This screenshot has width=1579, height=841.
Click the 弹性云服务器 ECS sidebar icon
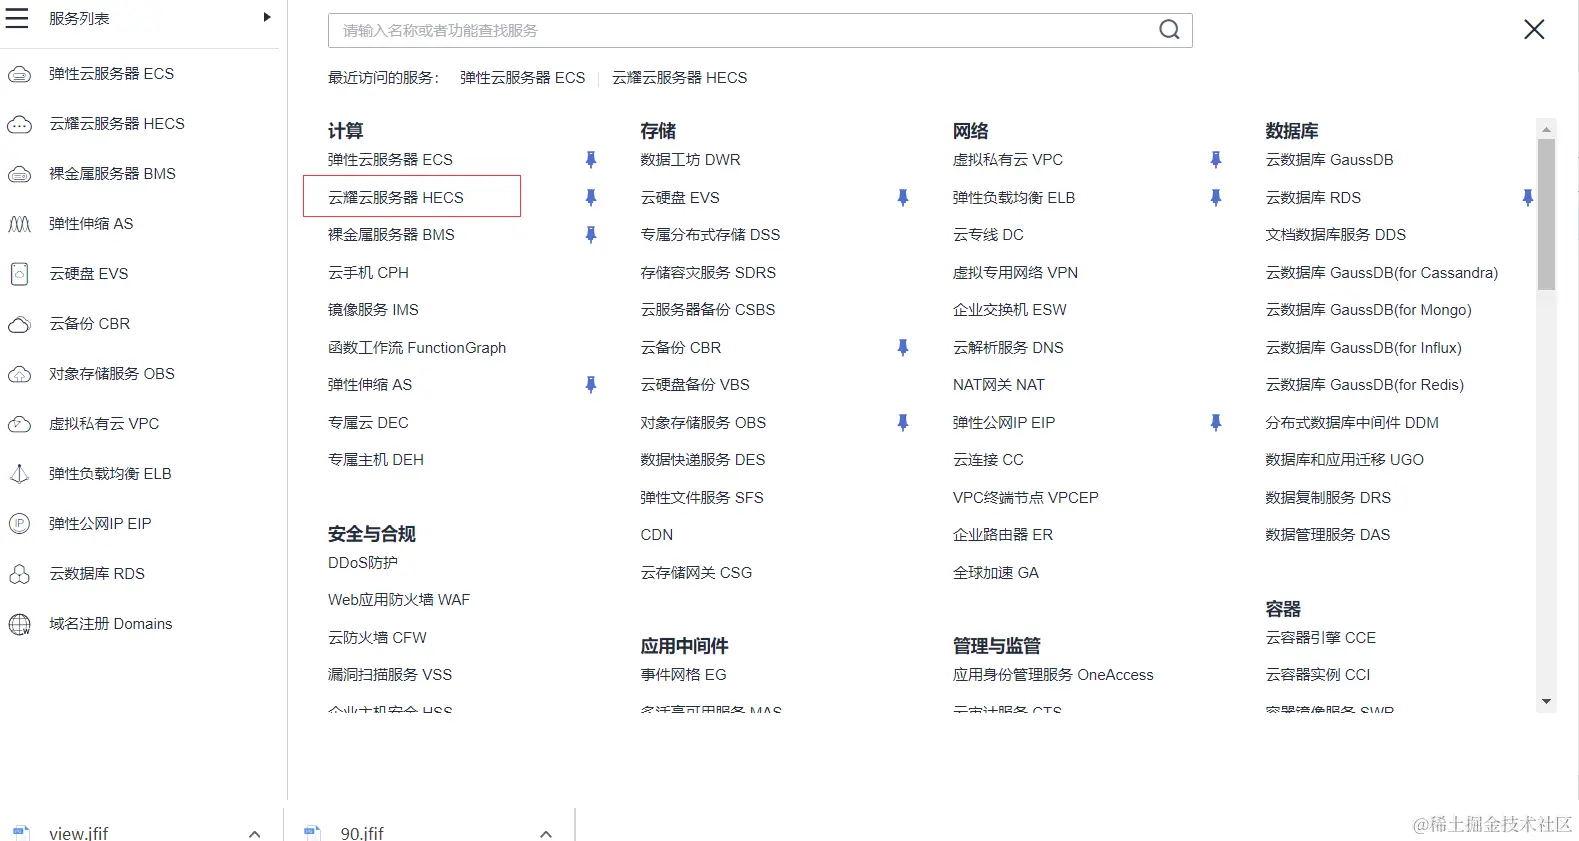(19, 74)
